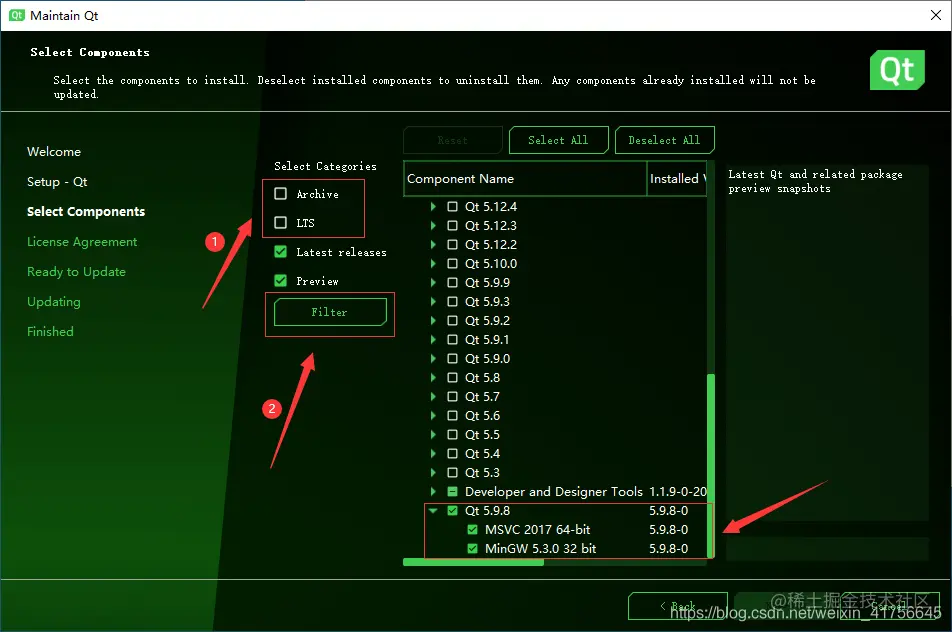Viewport: 952px width, 632px height.
Task: Click the Qt icon in the title bar
Action: [x=16, y=15]
